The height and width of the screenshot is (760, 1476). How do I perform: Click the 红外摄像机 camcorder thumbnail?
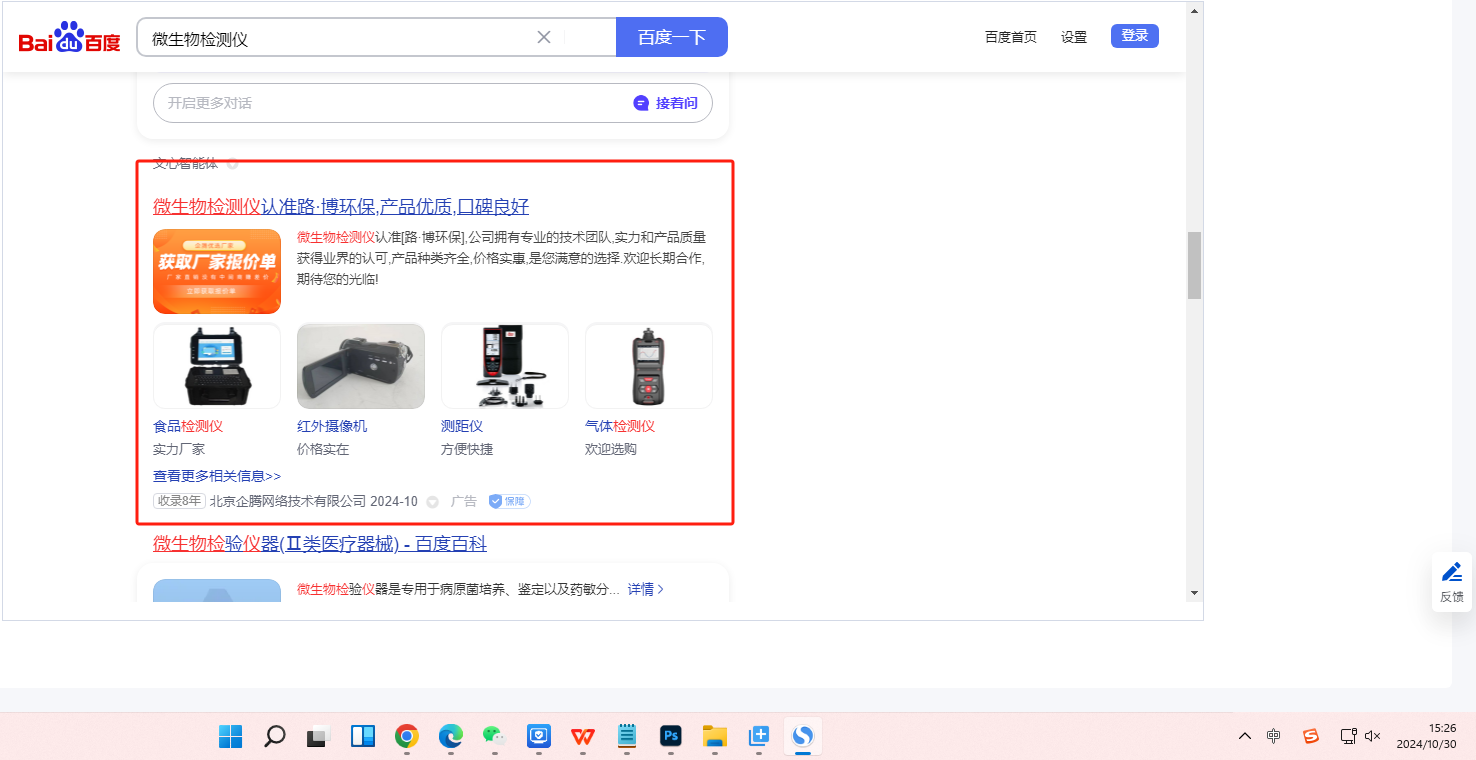point(361,366)
